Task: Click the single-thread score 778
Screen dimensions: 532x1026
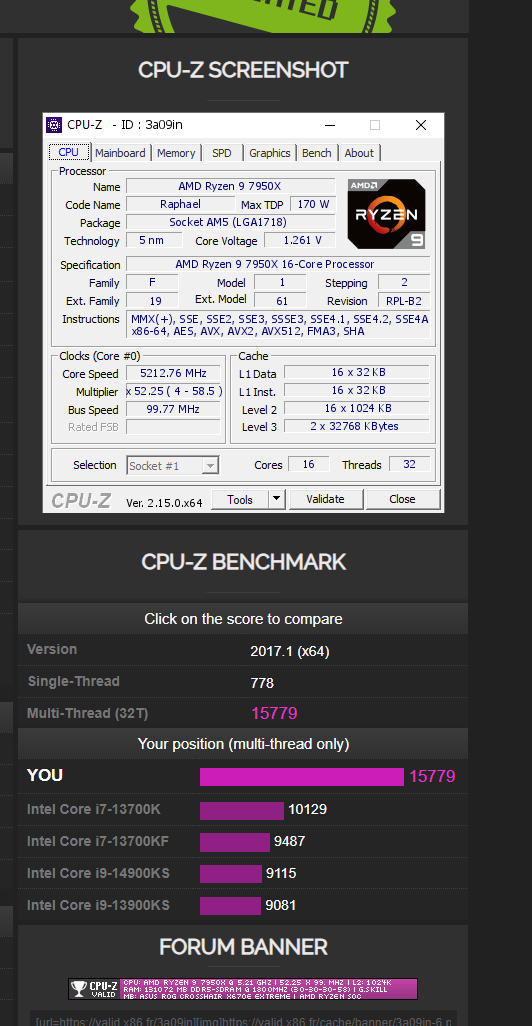Action: (x=262, y=683)
